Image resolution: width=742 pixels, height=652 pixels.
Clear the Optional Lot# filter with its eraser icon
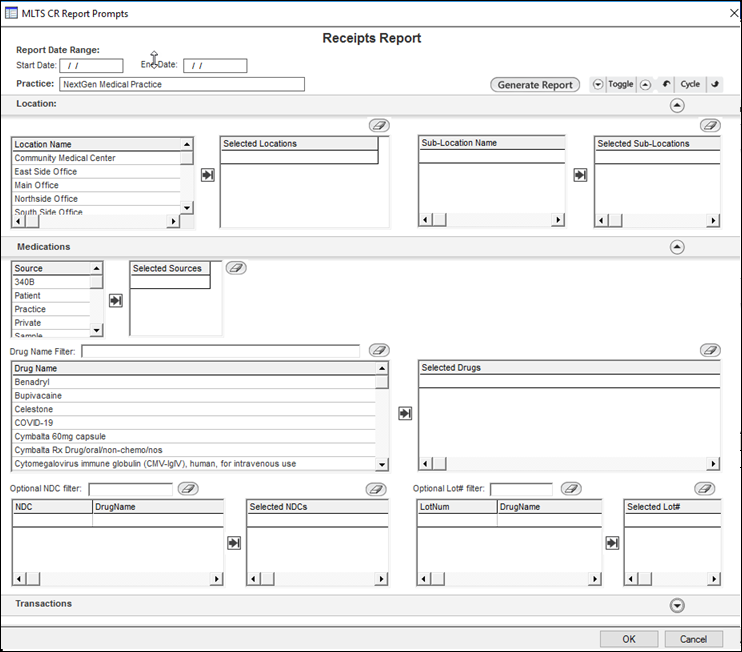pos(571,489)
